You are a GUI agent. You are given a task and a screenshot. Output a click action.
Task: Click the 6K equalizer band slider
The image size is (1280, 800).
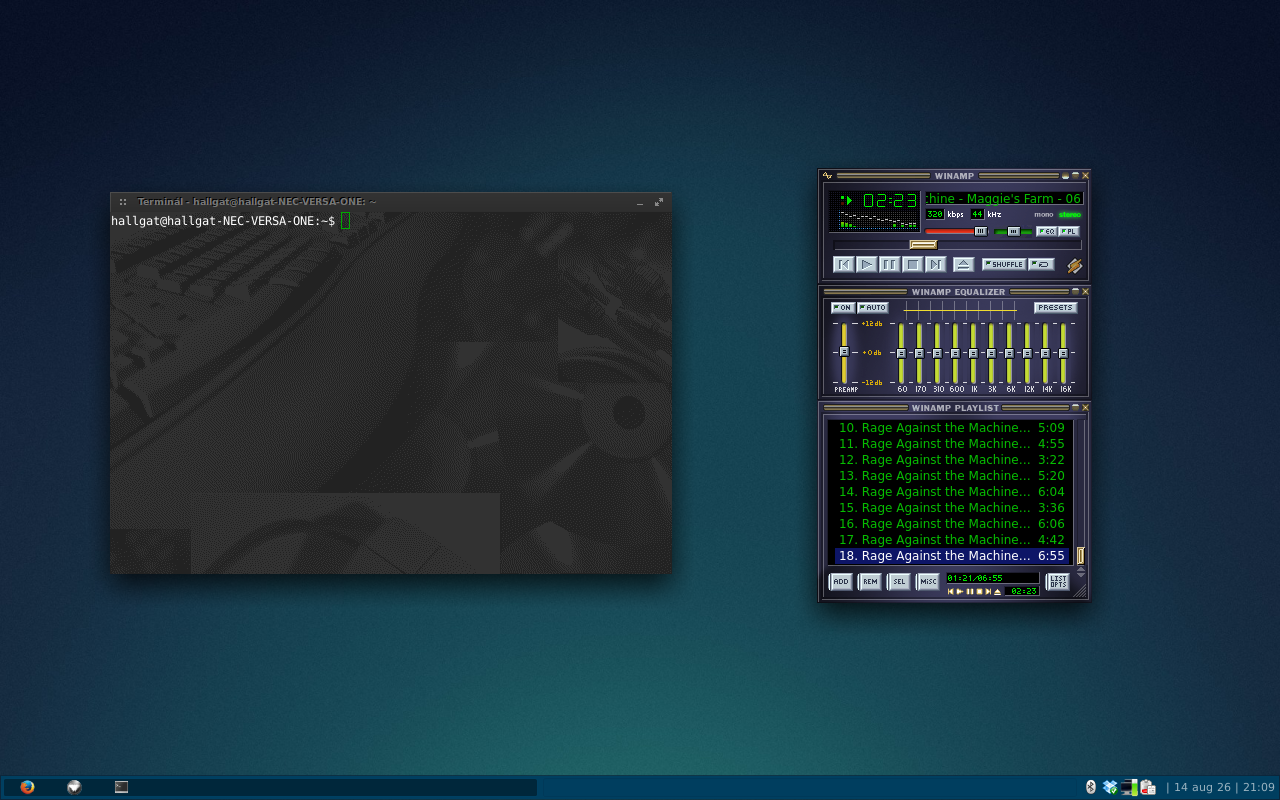[x=1009, y=353]
